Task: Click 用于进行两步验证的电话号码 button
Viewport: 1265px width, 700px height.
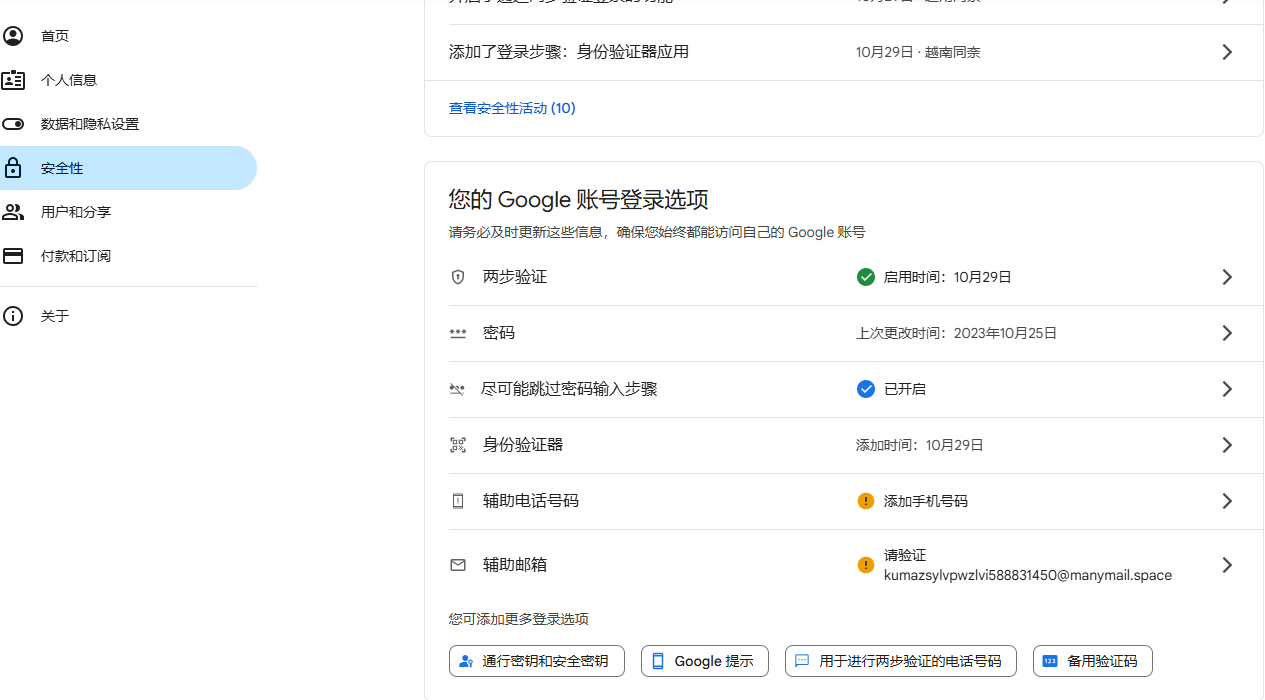Action: click(900, 661)
